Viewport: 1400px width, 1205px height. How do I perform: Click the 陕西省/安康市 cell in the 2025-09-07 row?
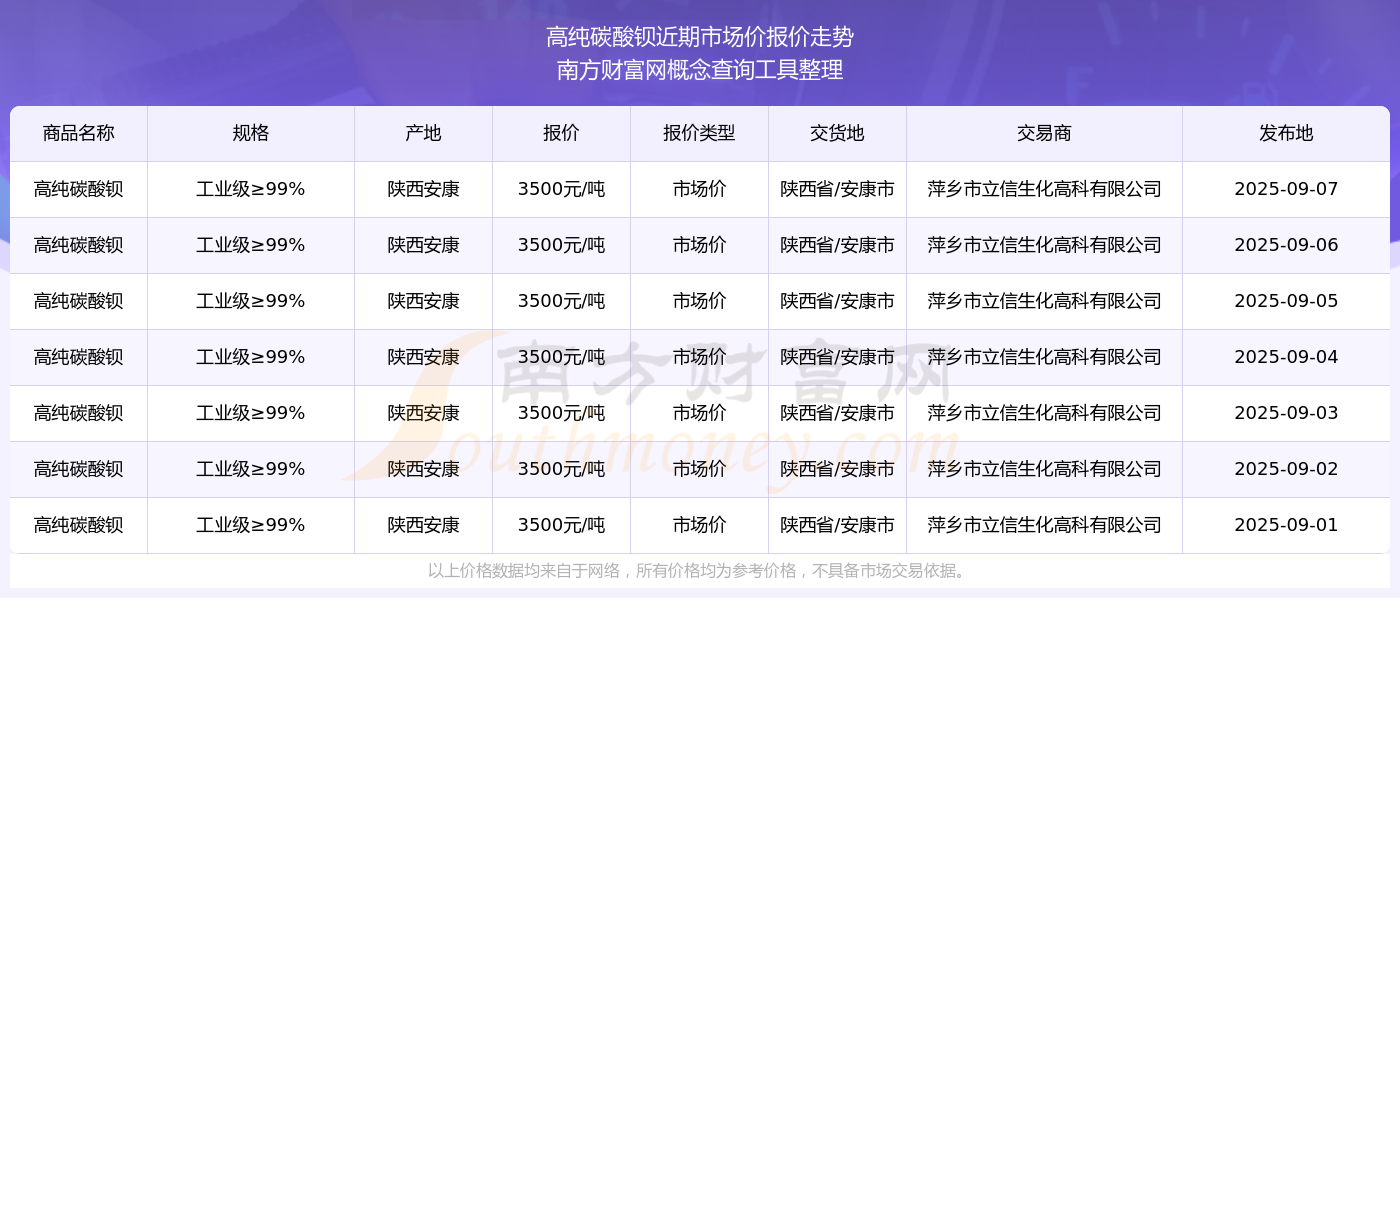(837, 190)
